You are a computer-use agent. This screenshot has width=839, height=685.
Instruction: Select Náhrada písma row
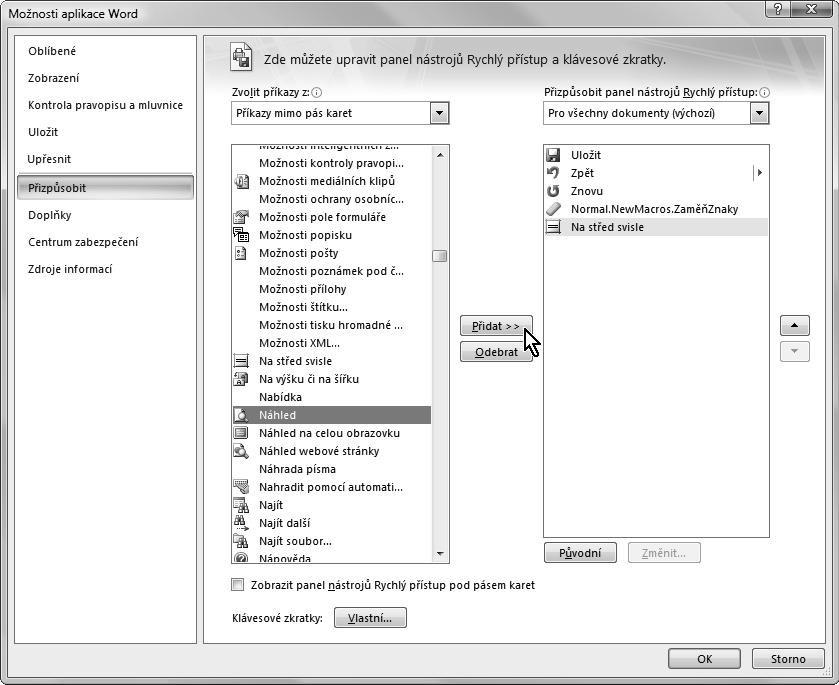tap(331, 469)
